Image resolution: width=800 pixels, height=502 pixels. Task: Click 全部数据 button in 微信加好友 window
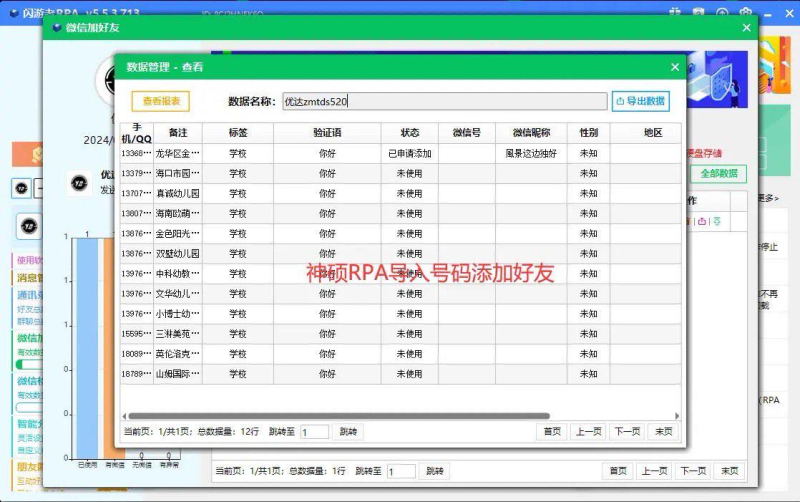719,173
